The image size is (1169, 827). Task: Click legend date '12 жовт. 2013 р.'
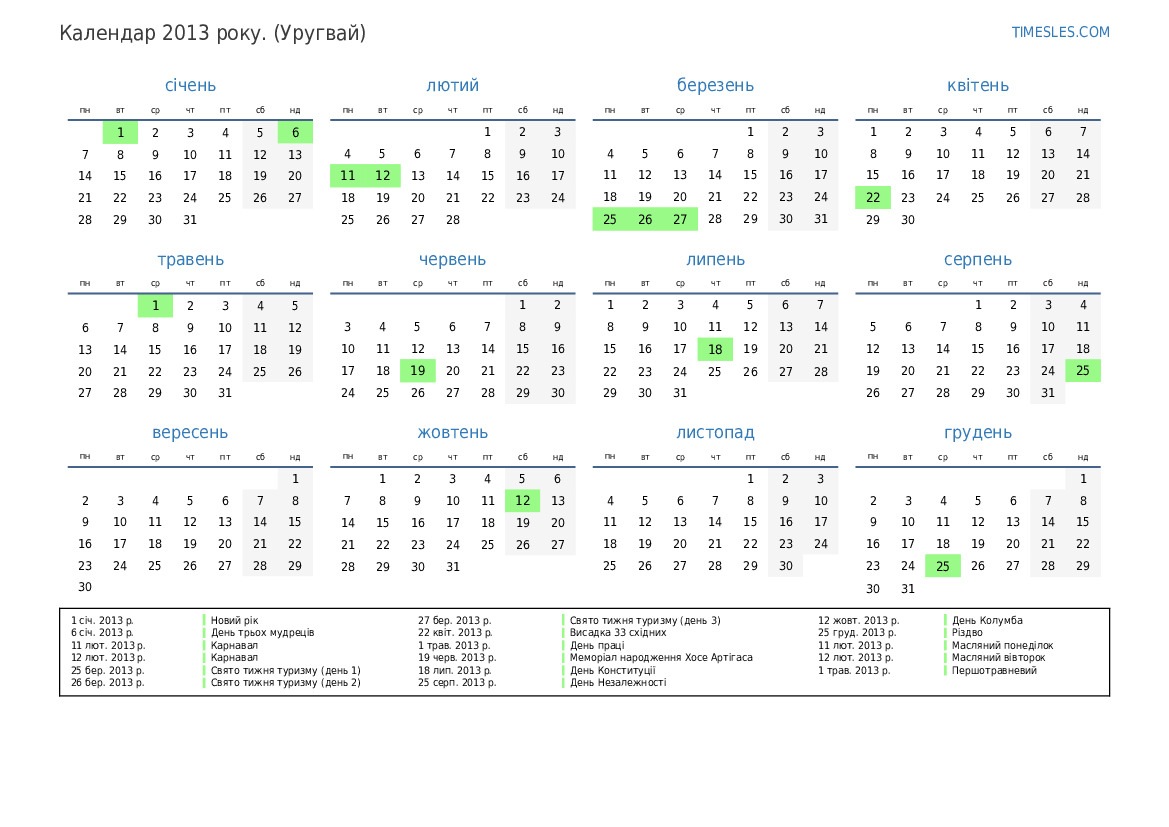[x=859, y=620]
